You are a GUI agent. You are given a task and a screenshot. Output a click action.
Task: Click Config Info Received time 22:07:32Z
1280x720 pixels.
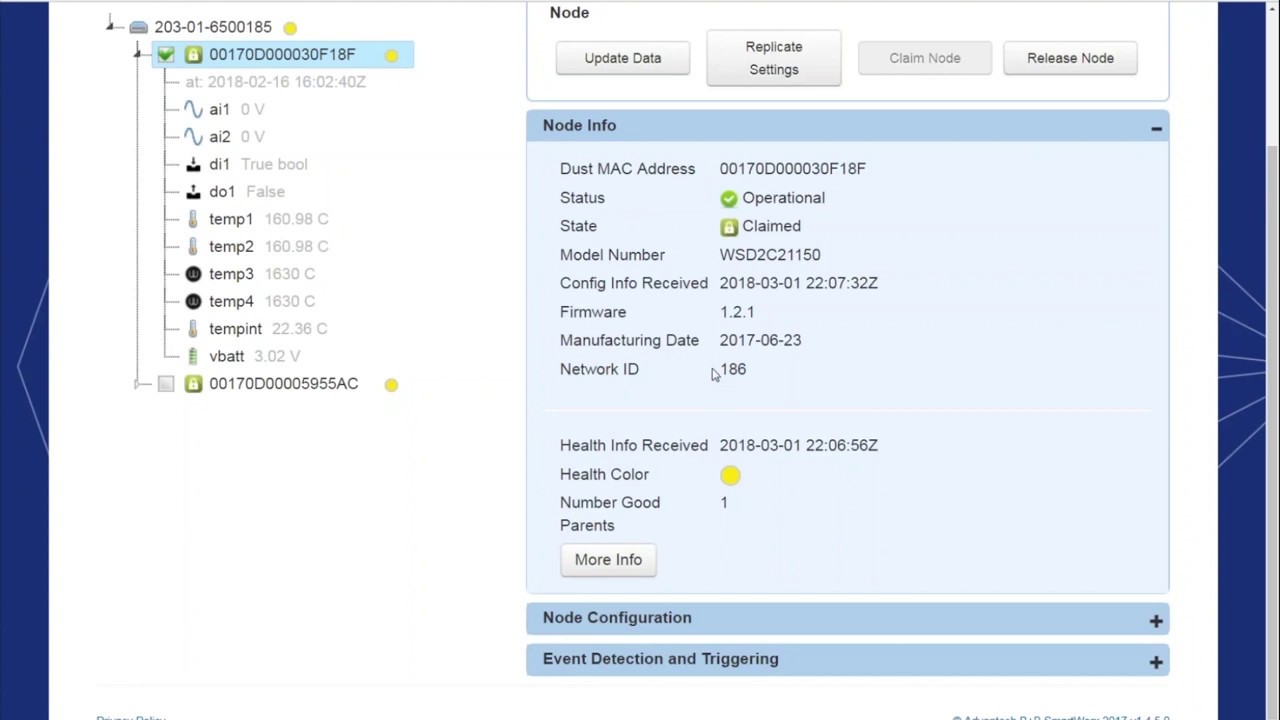tap(842, 283)
